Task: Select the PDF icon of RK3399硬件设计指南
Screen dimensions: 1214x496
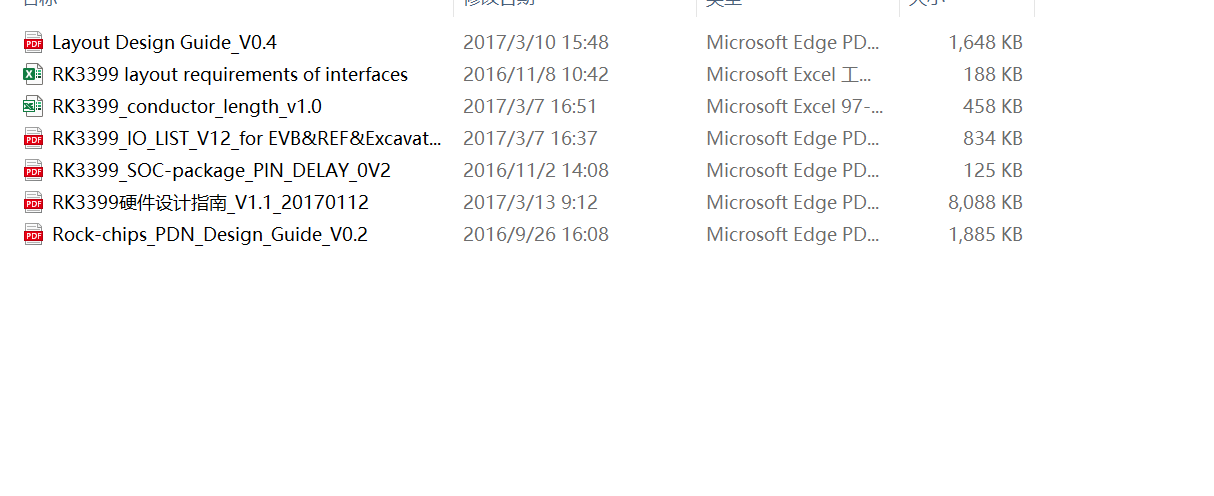Action: [33, 202]
